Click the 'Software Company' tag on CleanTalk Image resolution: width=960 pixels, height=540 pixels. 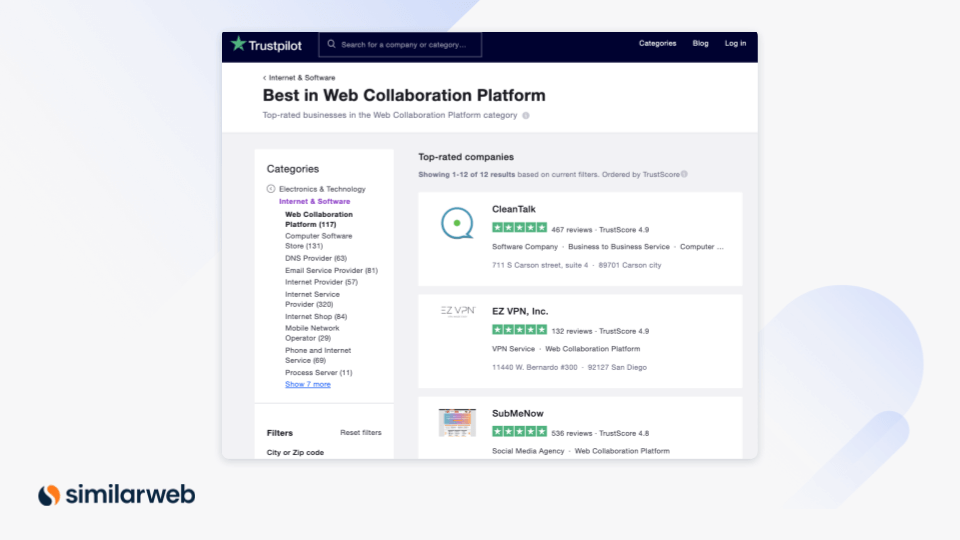click(525, 247)
